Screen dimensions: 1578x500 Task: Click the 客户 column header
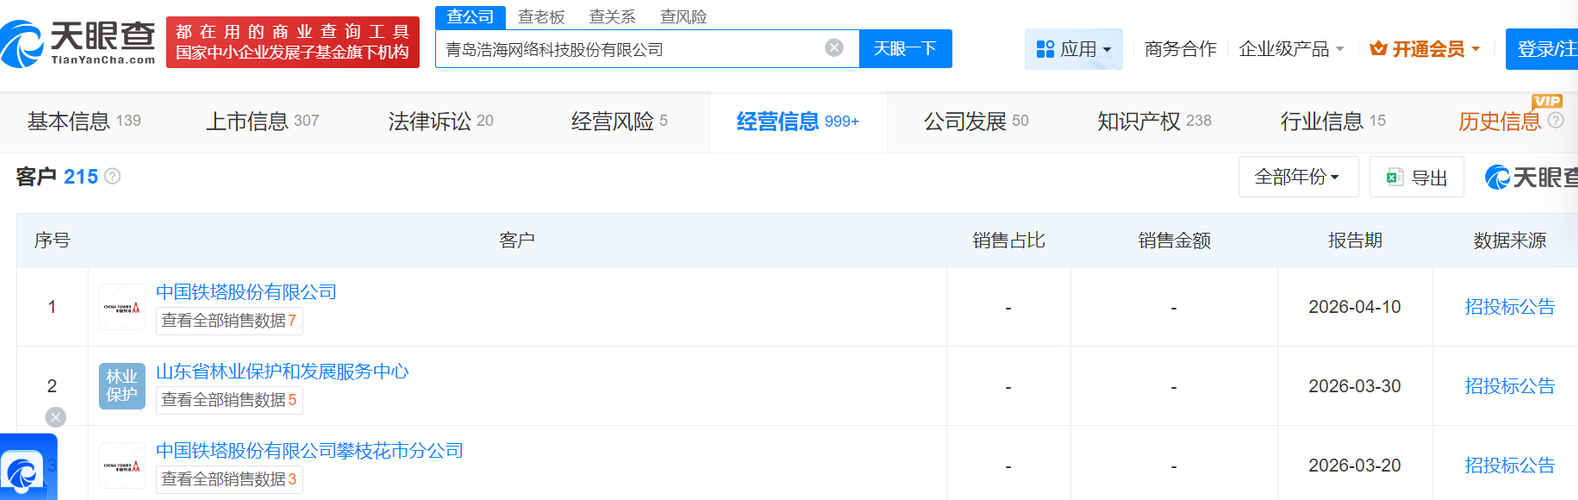pyautogui.click(x=517, y=240)
